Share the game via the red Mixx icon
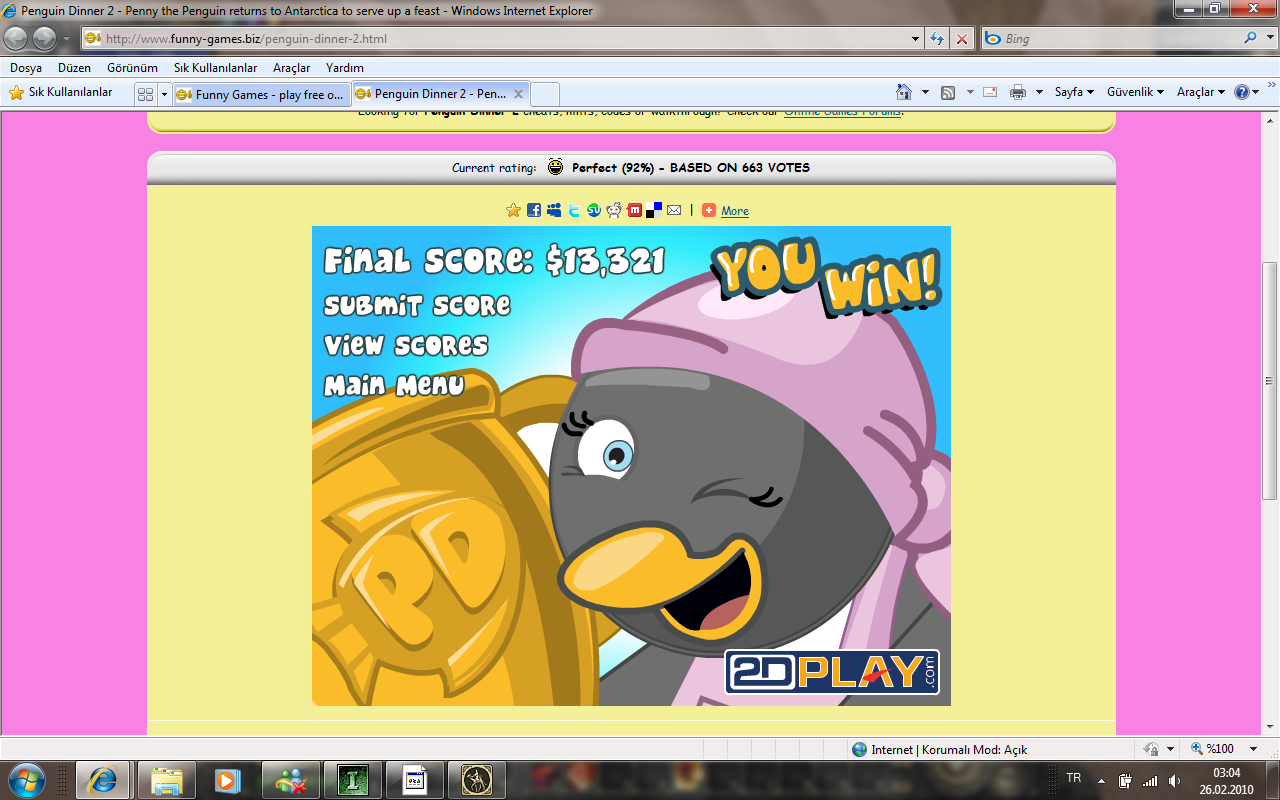This screenshot has width=1280, height=800. pos(634,210)
